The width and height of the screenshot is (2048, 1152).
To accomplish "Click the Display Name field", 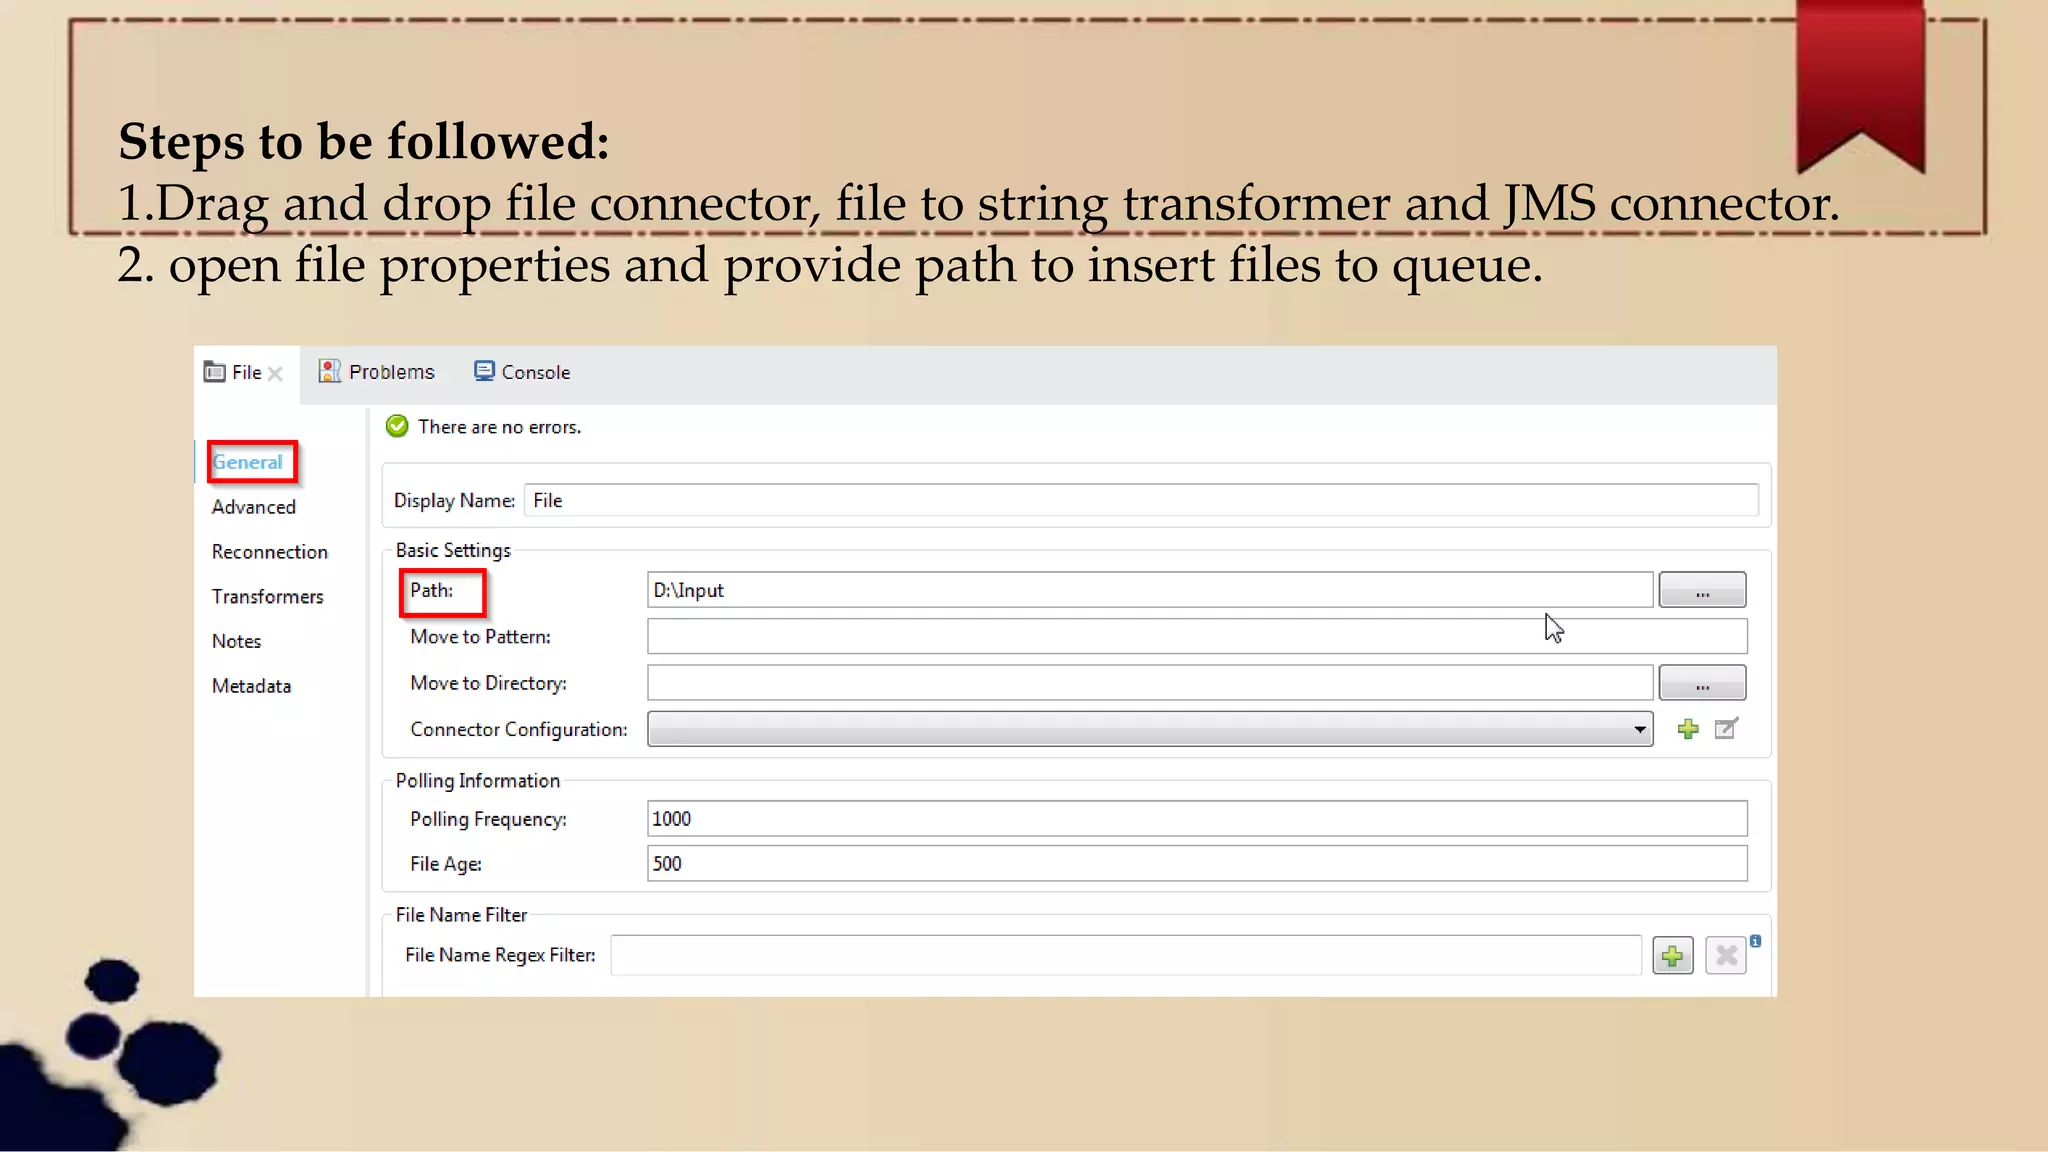I will point(1141,500).
